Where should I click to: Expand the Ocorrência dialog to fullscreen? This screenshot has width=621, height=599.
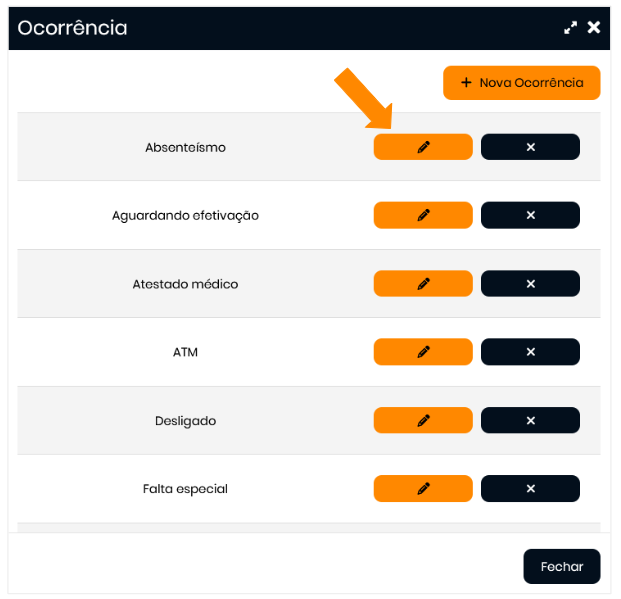pyautogui.click(x=570, y=28)
